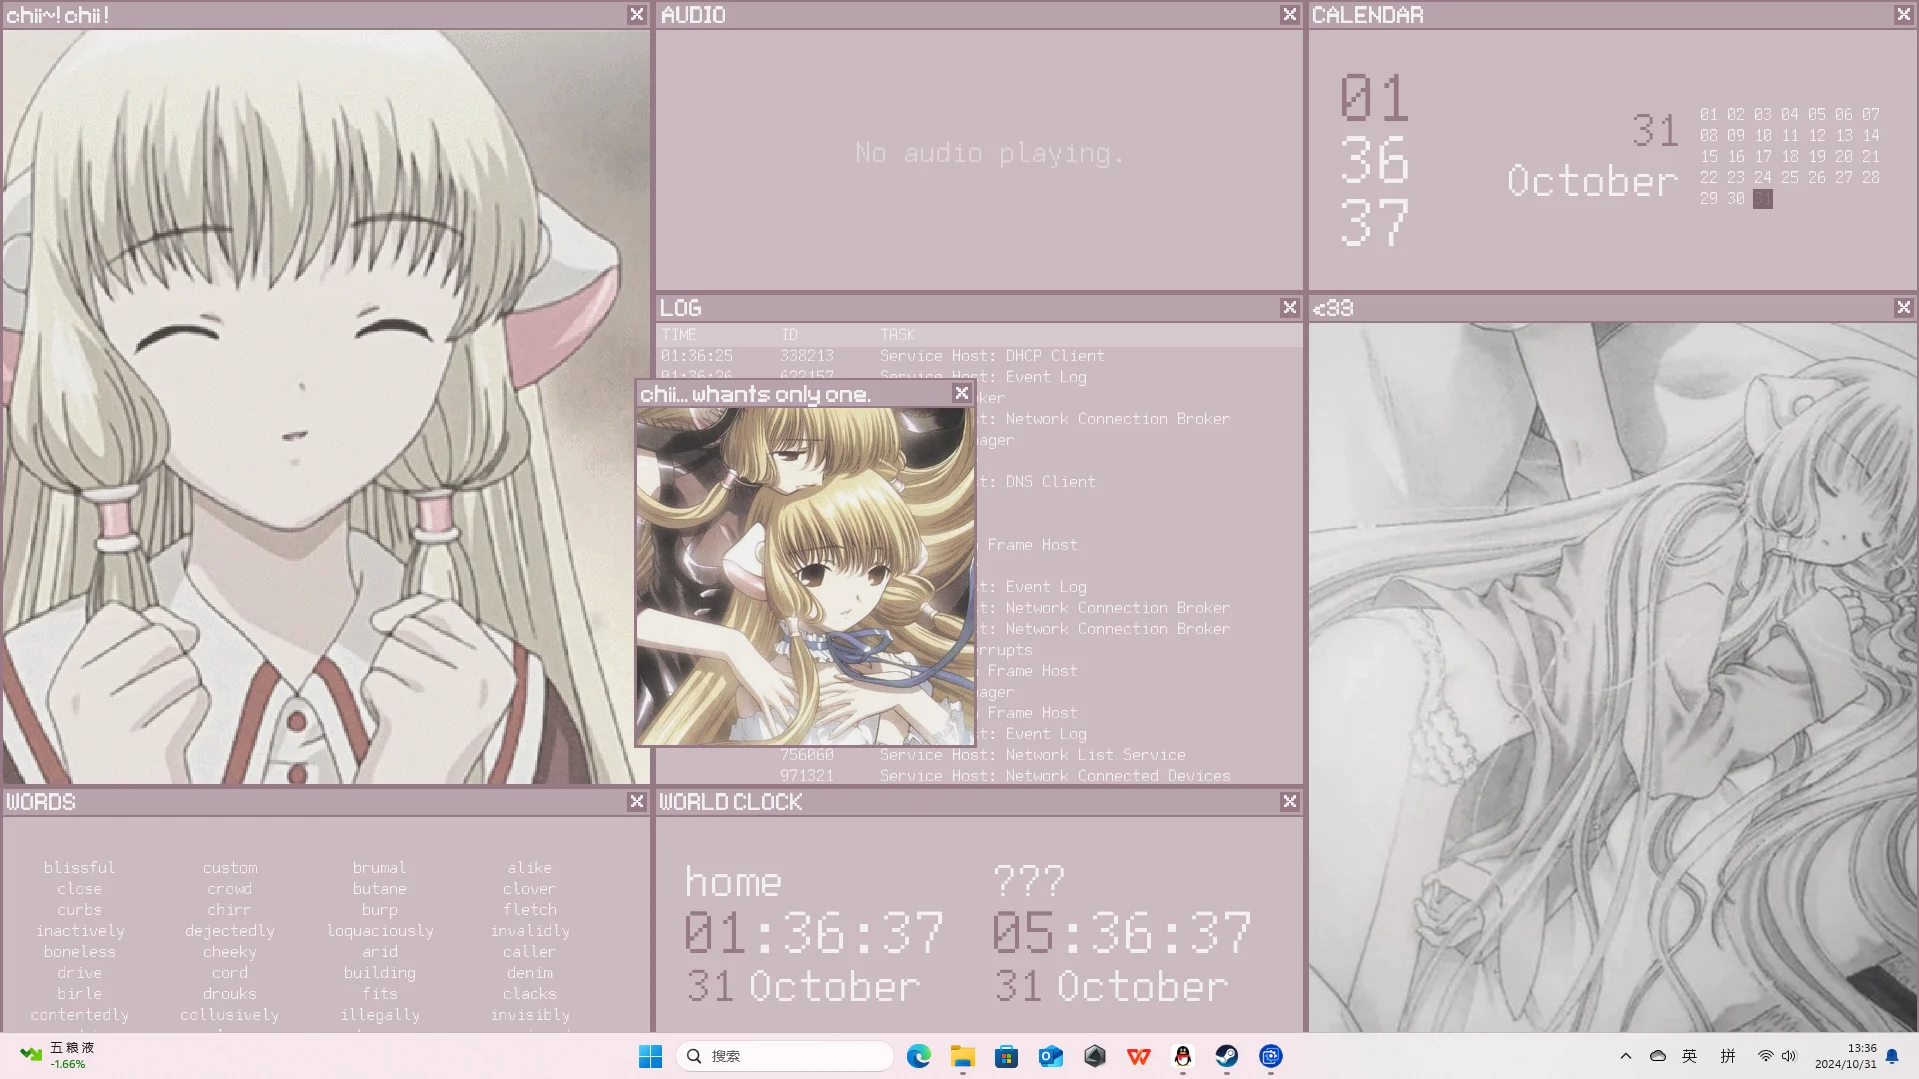
Task: Click 'No audio playing.' text
Action: (x=989, y=153)
